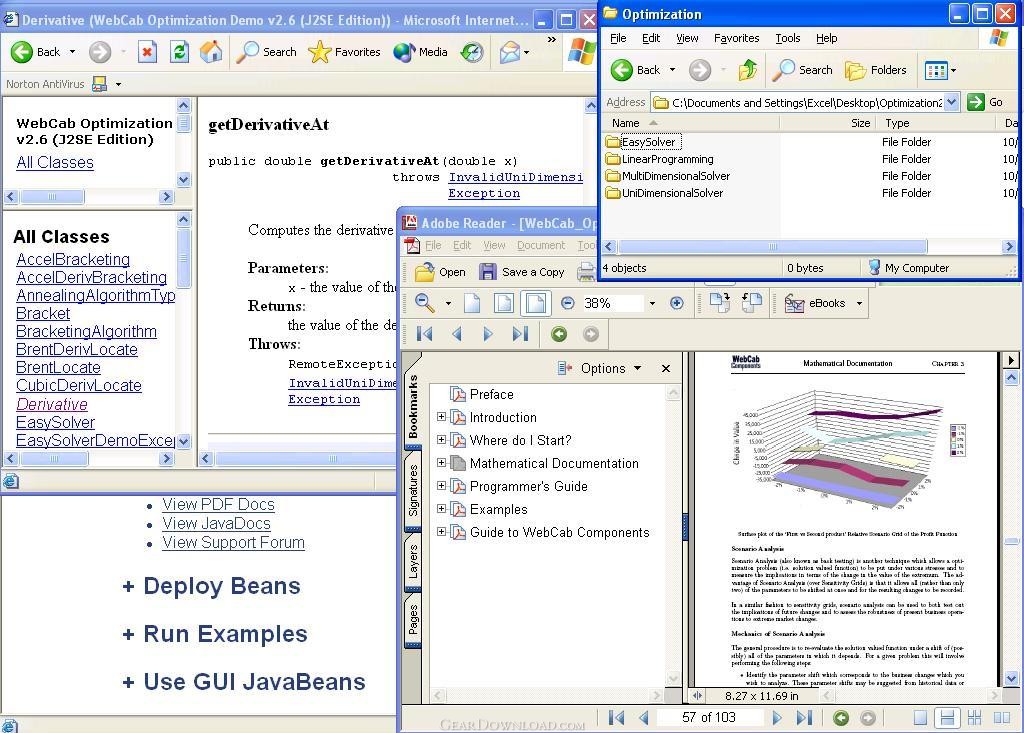Open the eBooks dropdown arrow

click(x=858, y=303)
